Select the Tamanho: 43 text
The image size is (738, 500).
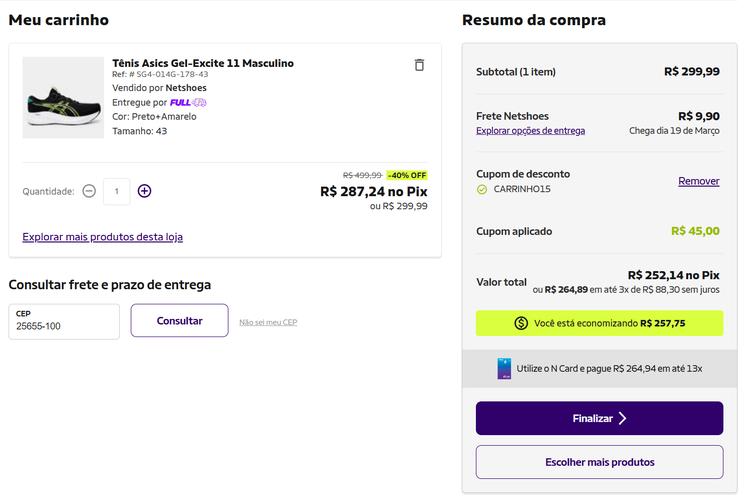(x=139, y=131)
